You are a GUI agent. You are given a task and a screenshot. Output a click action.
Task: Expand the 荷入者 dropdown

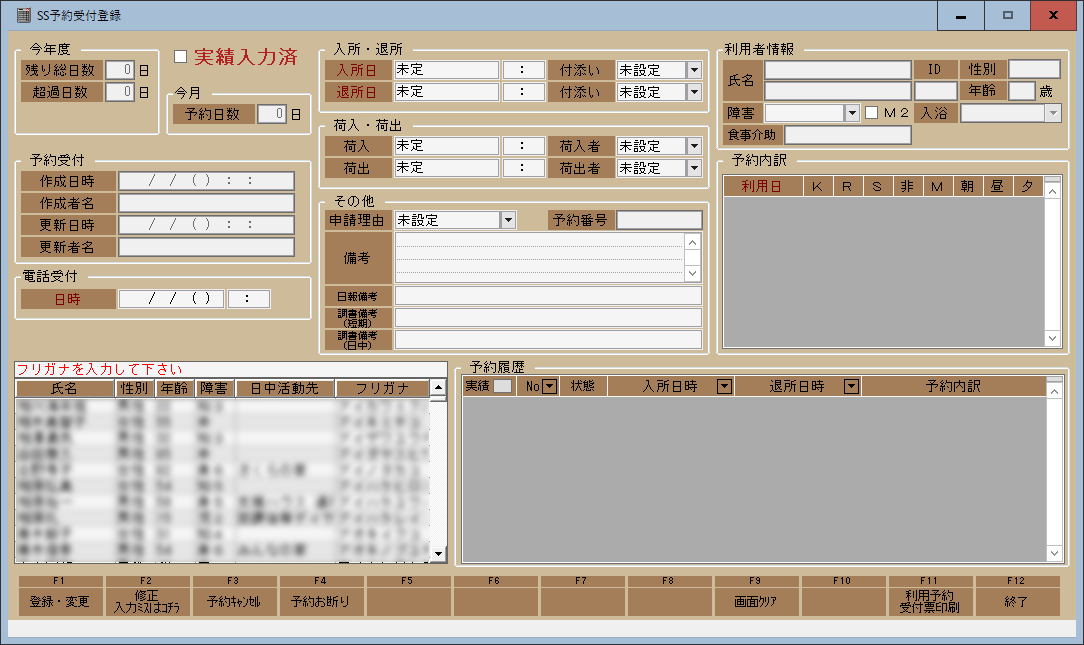694,146
